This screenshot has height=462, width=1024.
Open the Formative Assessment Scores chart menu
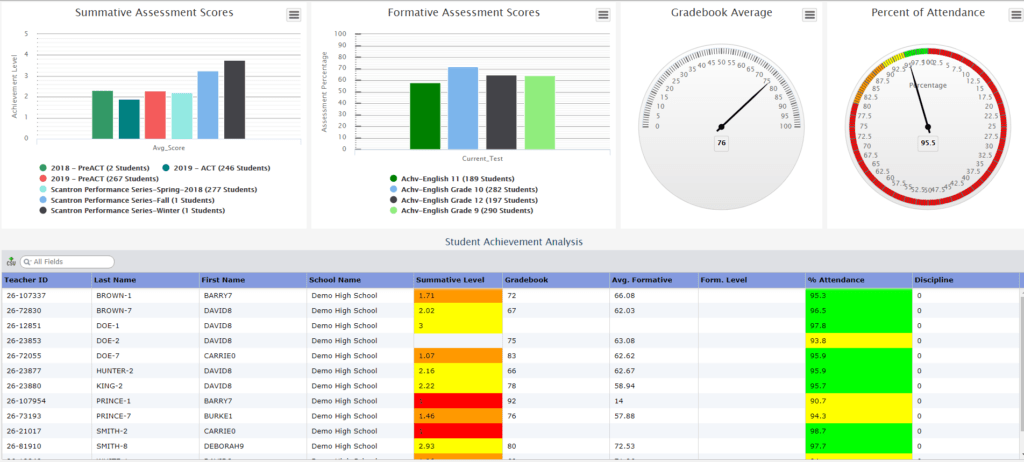point(602,15)
